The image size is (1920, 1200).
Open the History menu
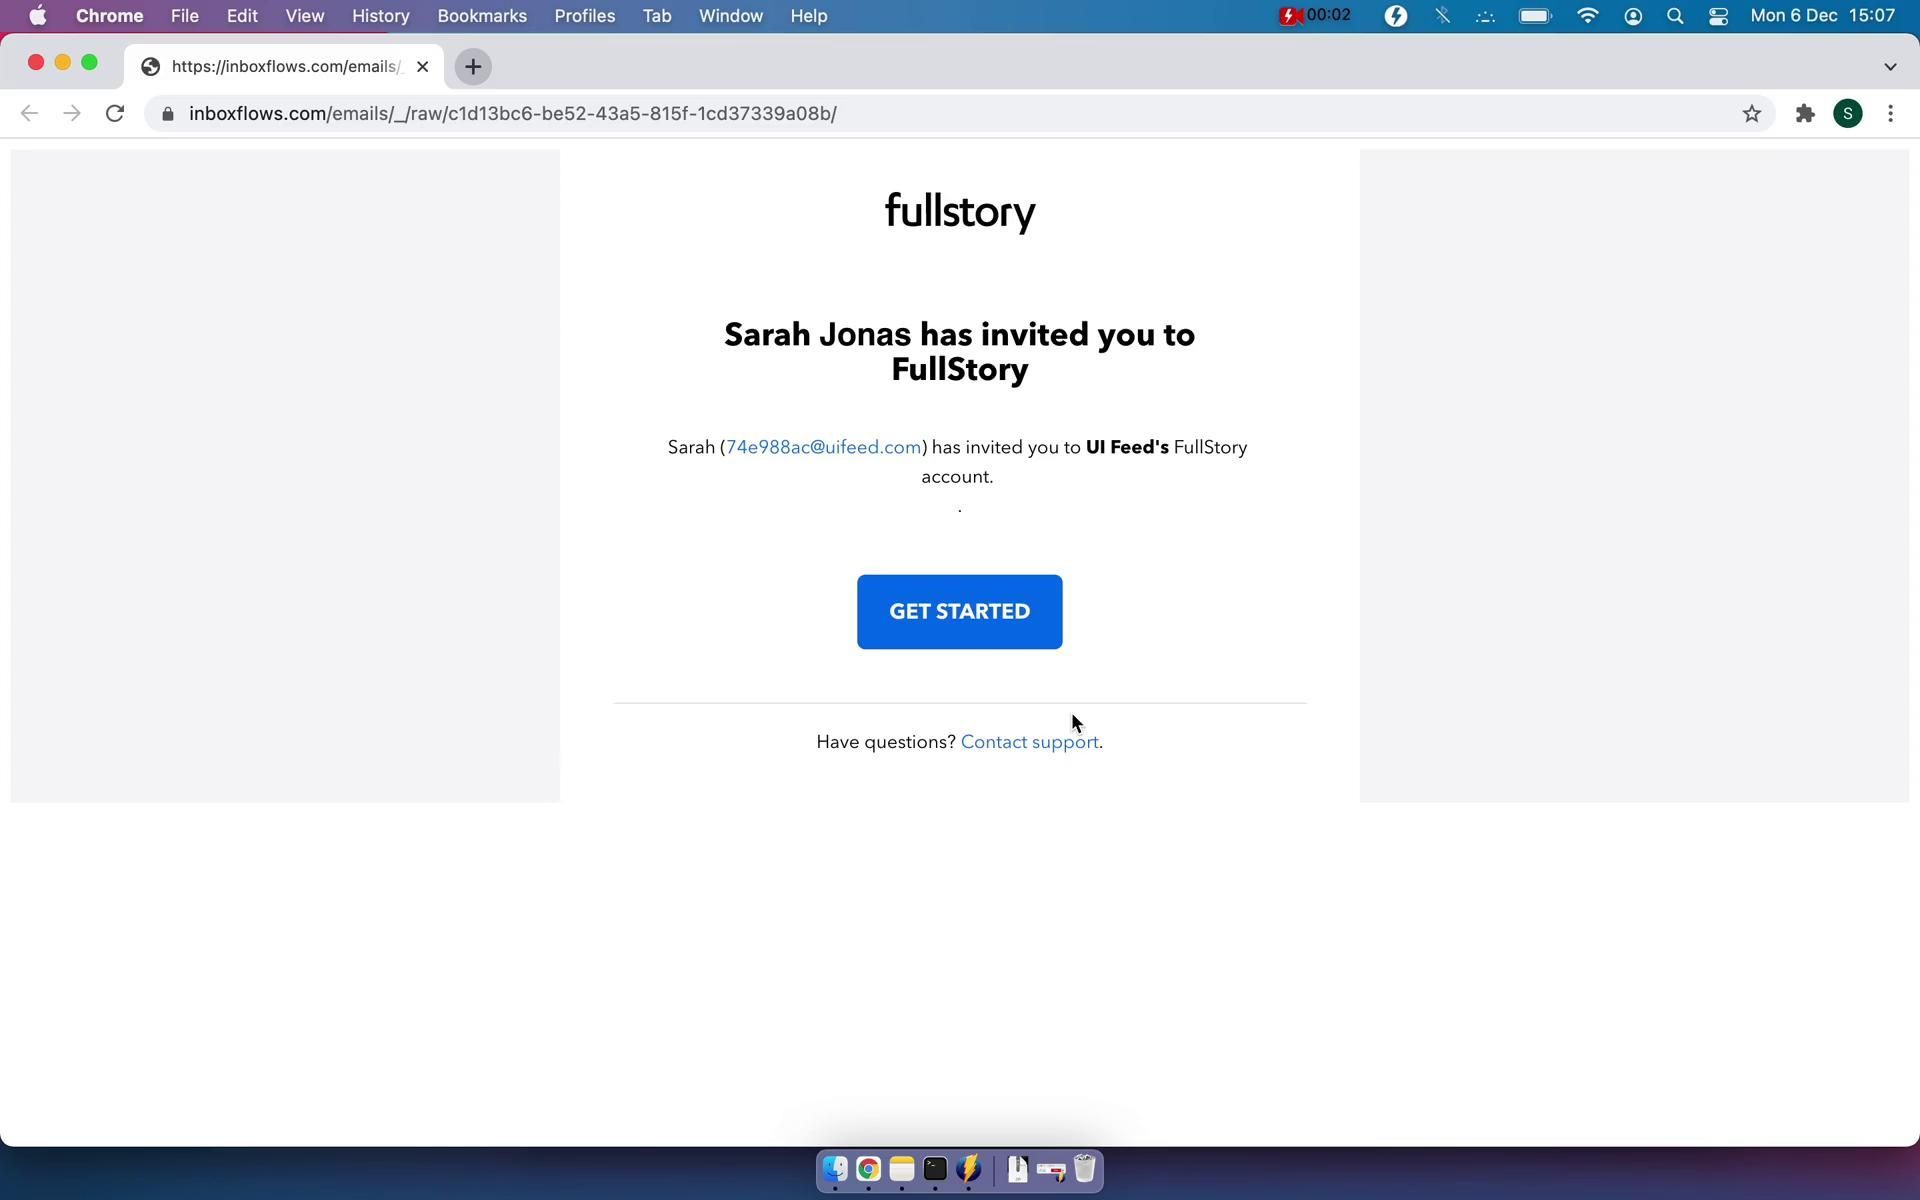click(x=380, y=16)
